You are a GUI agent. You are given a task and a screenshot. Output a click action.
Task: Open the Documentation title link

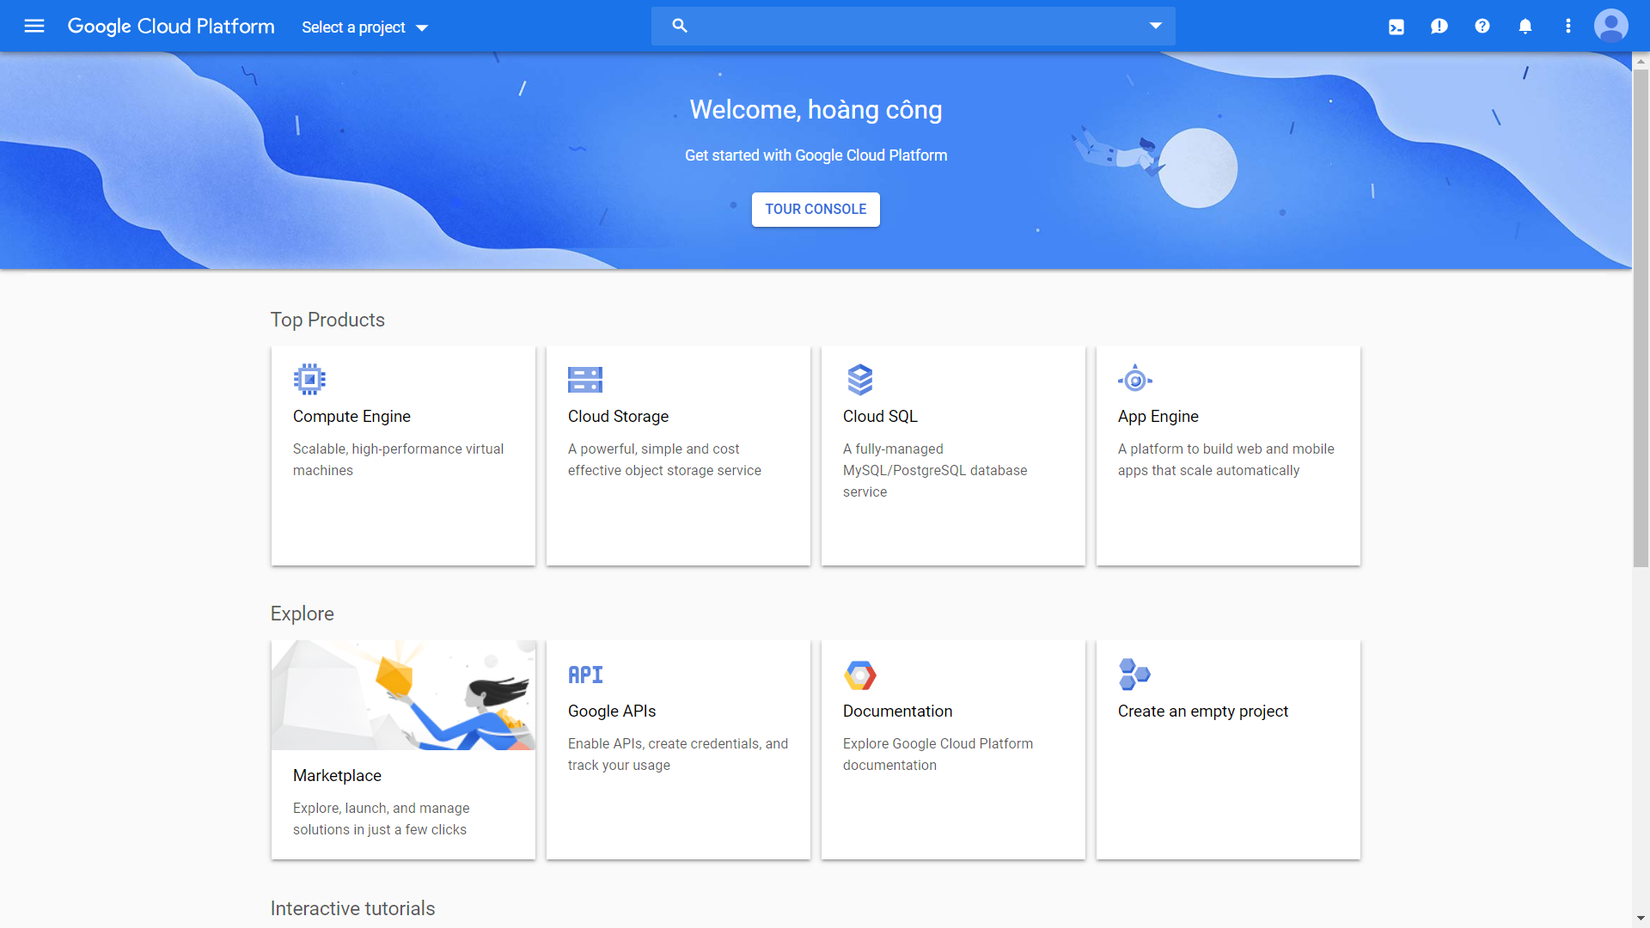[898, 711]
